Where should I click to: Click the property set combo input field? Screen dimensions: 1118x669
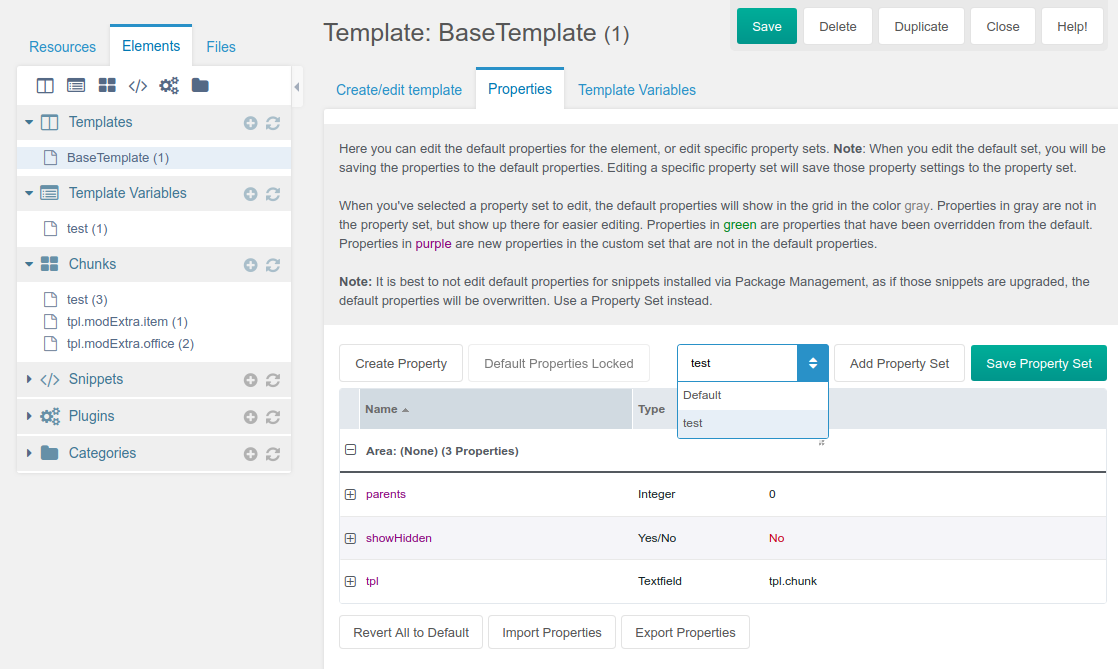(737, 363)
